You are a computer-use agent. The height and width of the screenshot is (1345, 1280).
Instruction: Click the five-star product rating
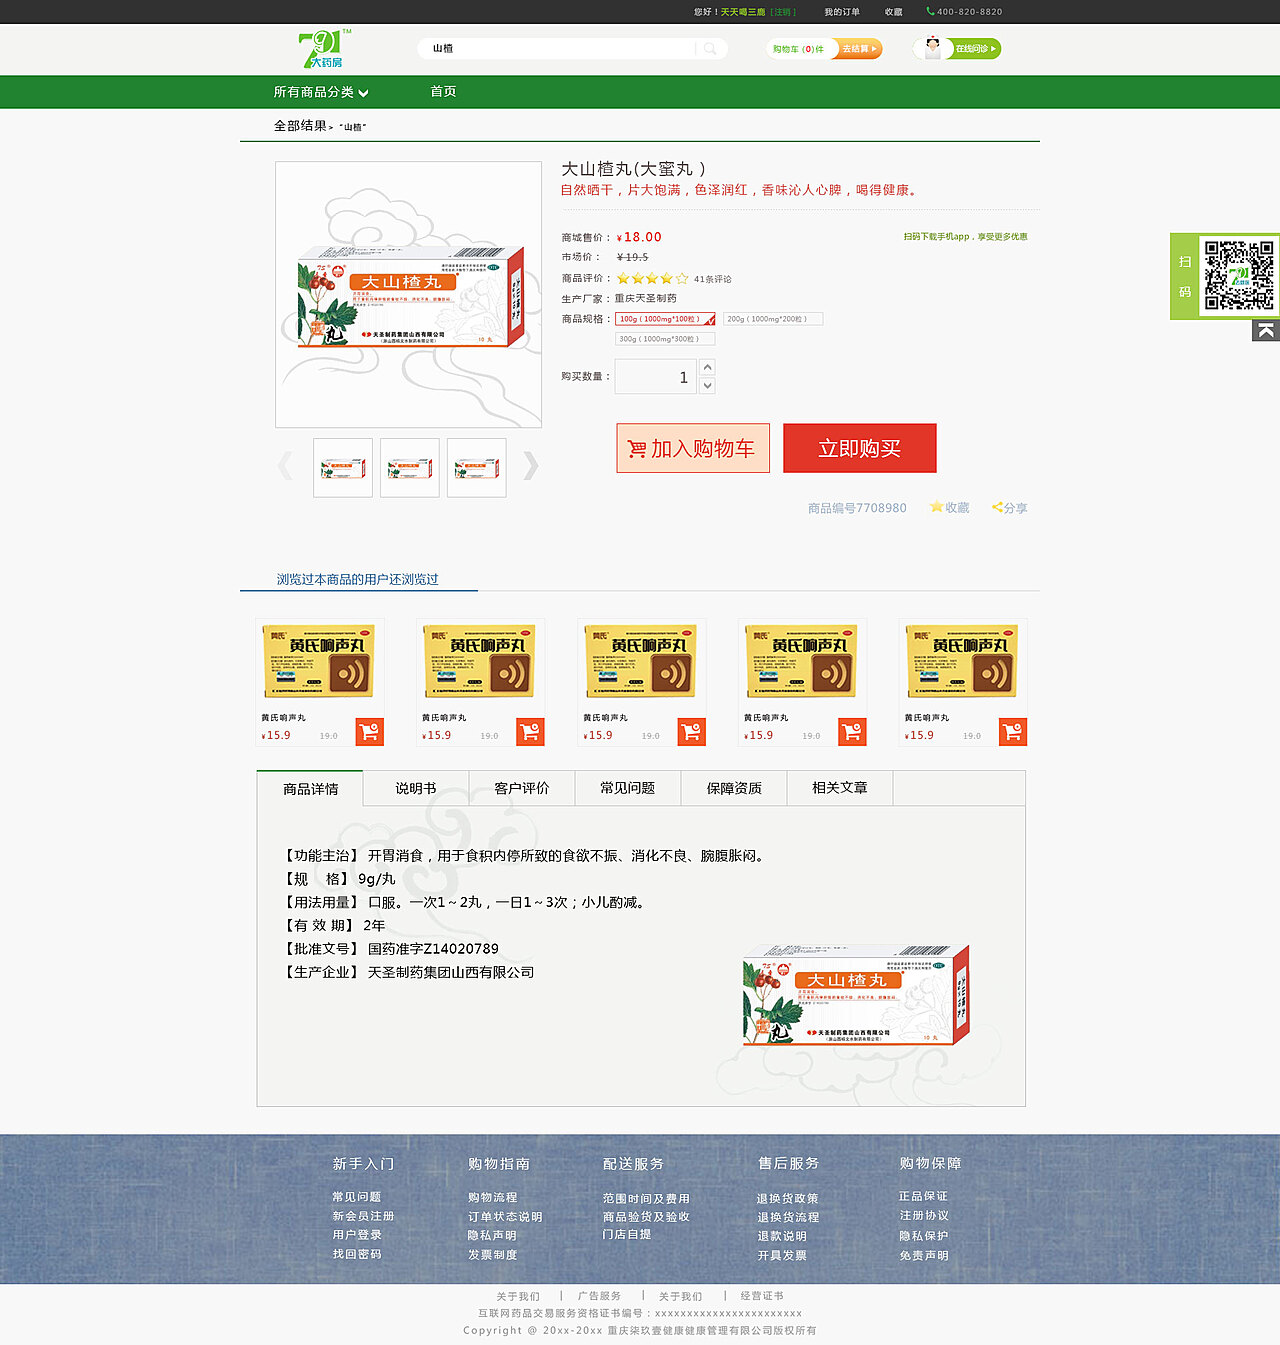tap(652, 279)
